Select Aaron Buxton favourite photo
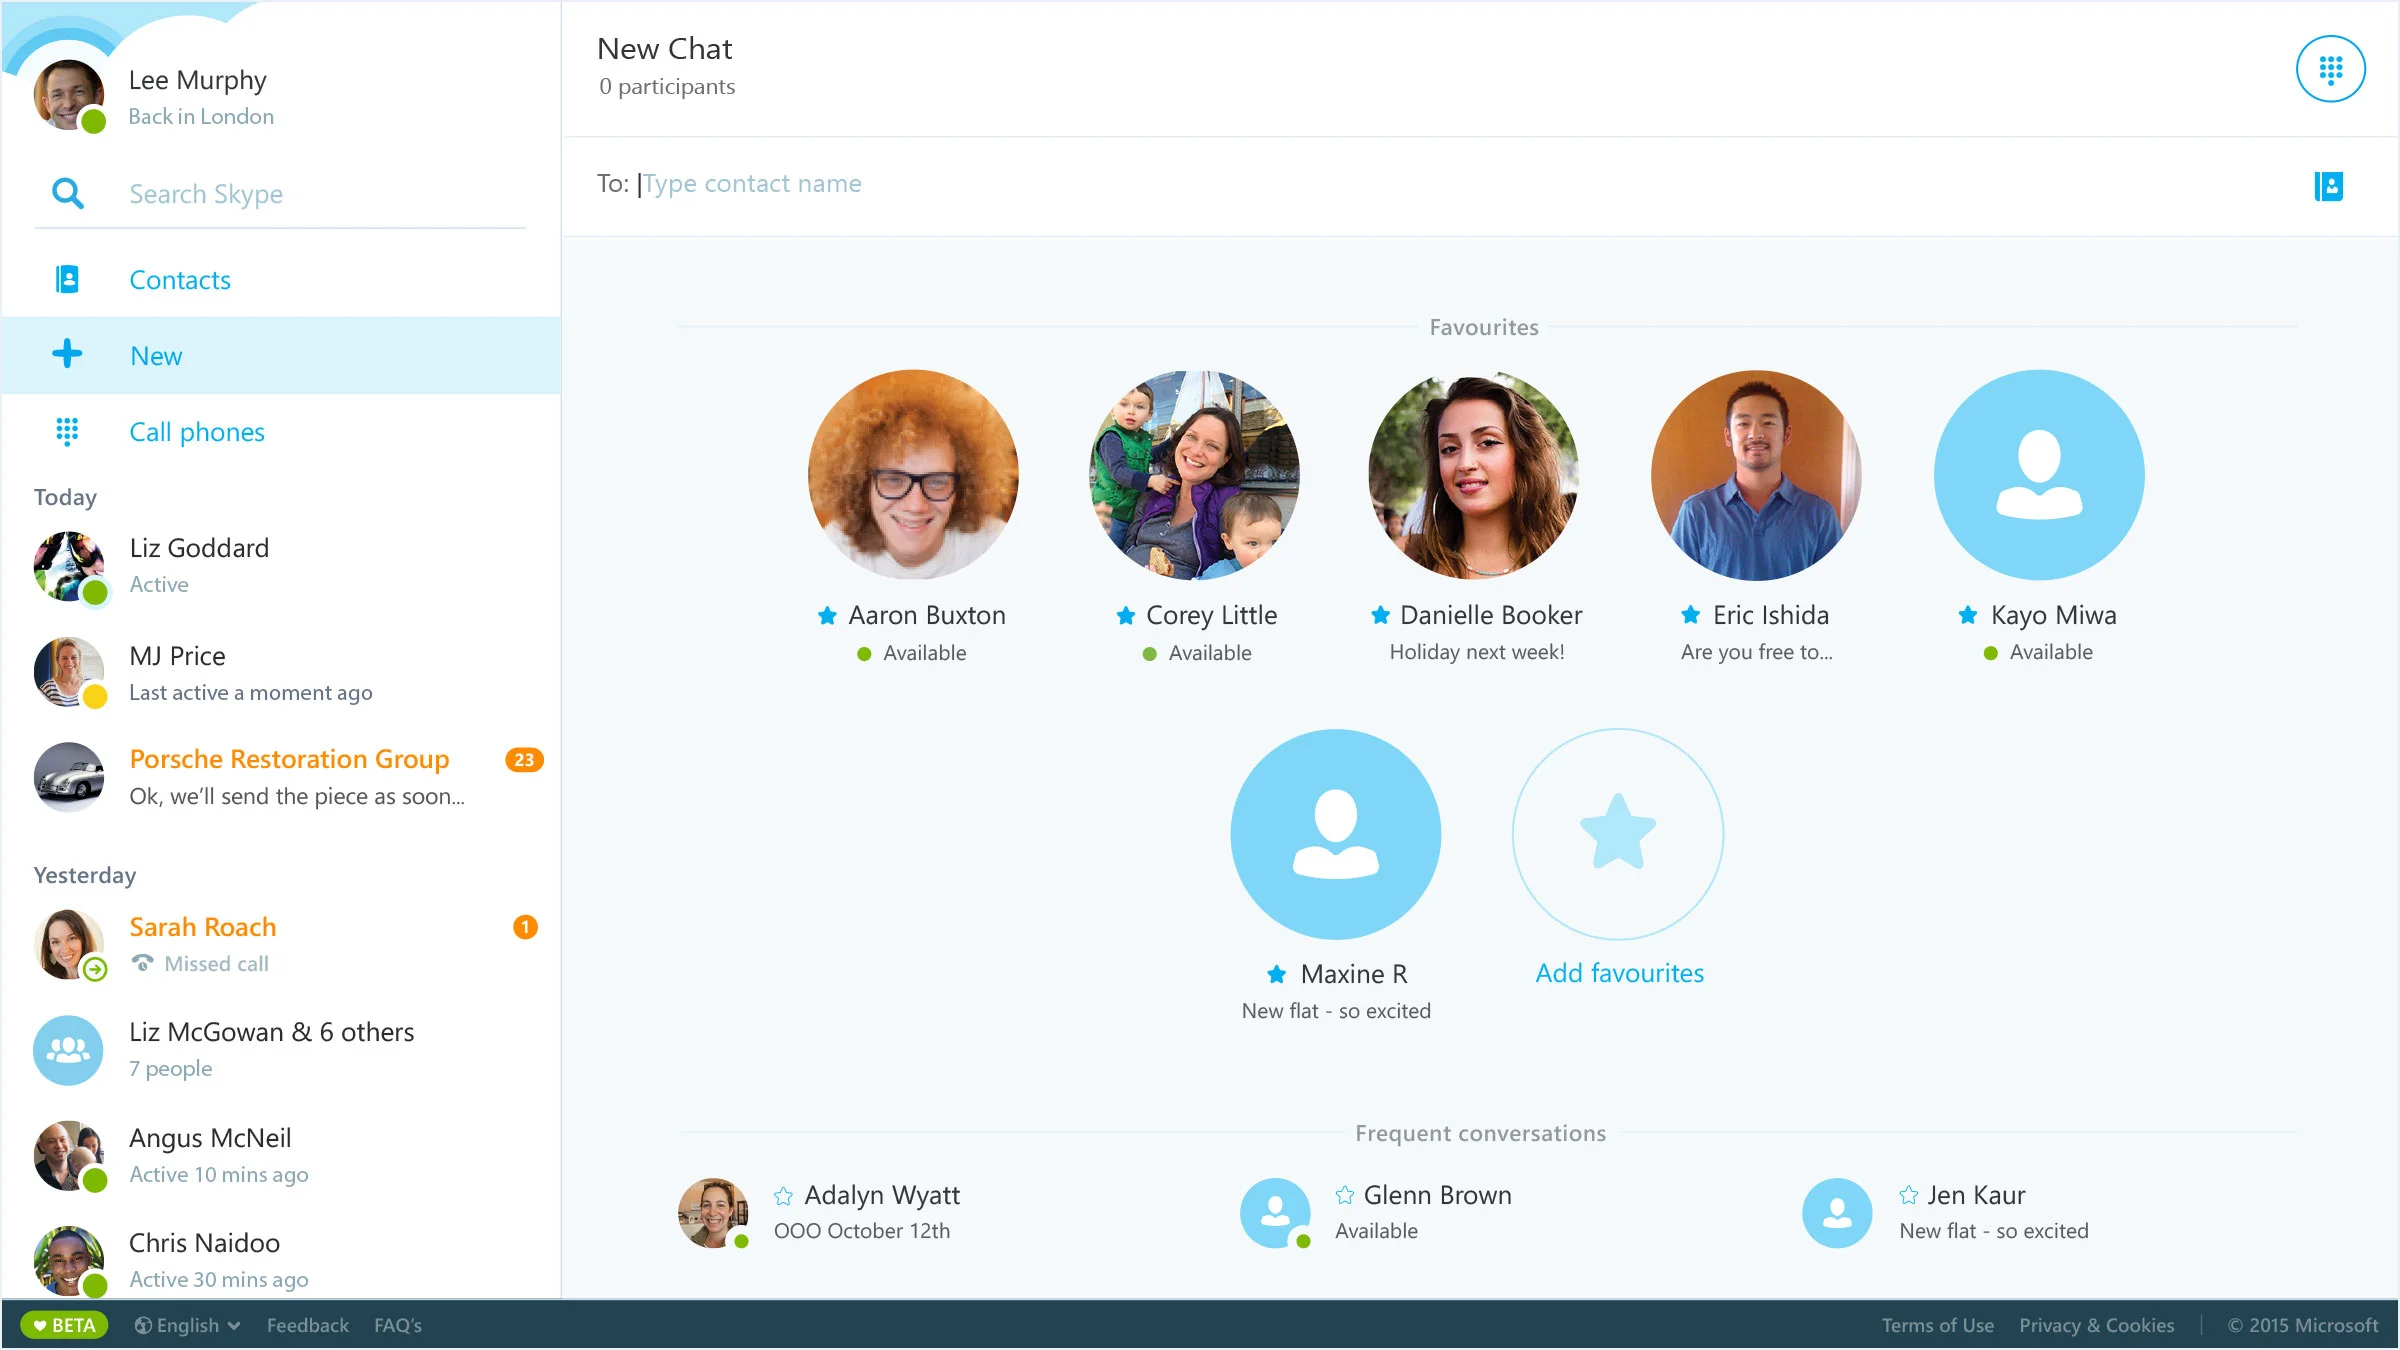 (x=913, y=474)
